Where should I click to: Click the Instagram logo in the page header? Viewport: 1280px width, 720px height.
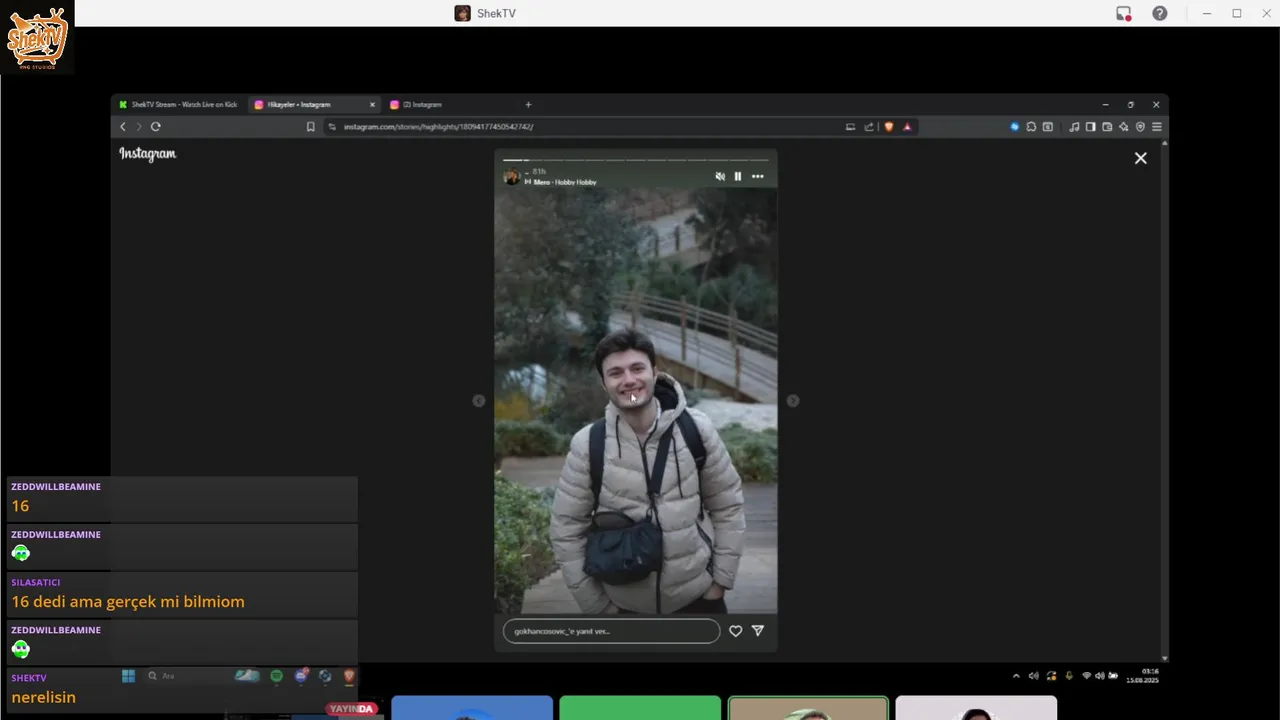pos(148,154)
